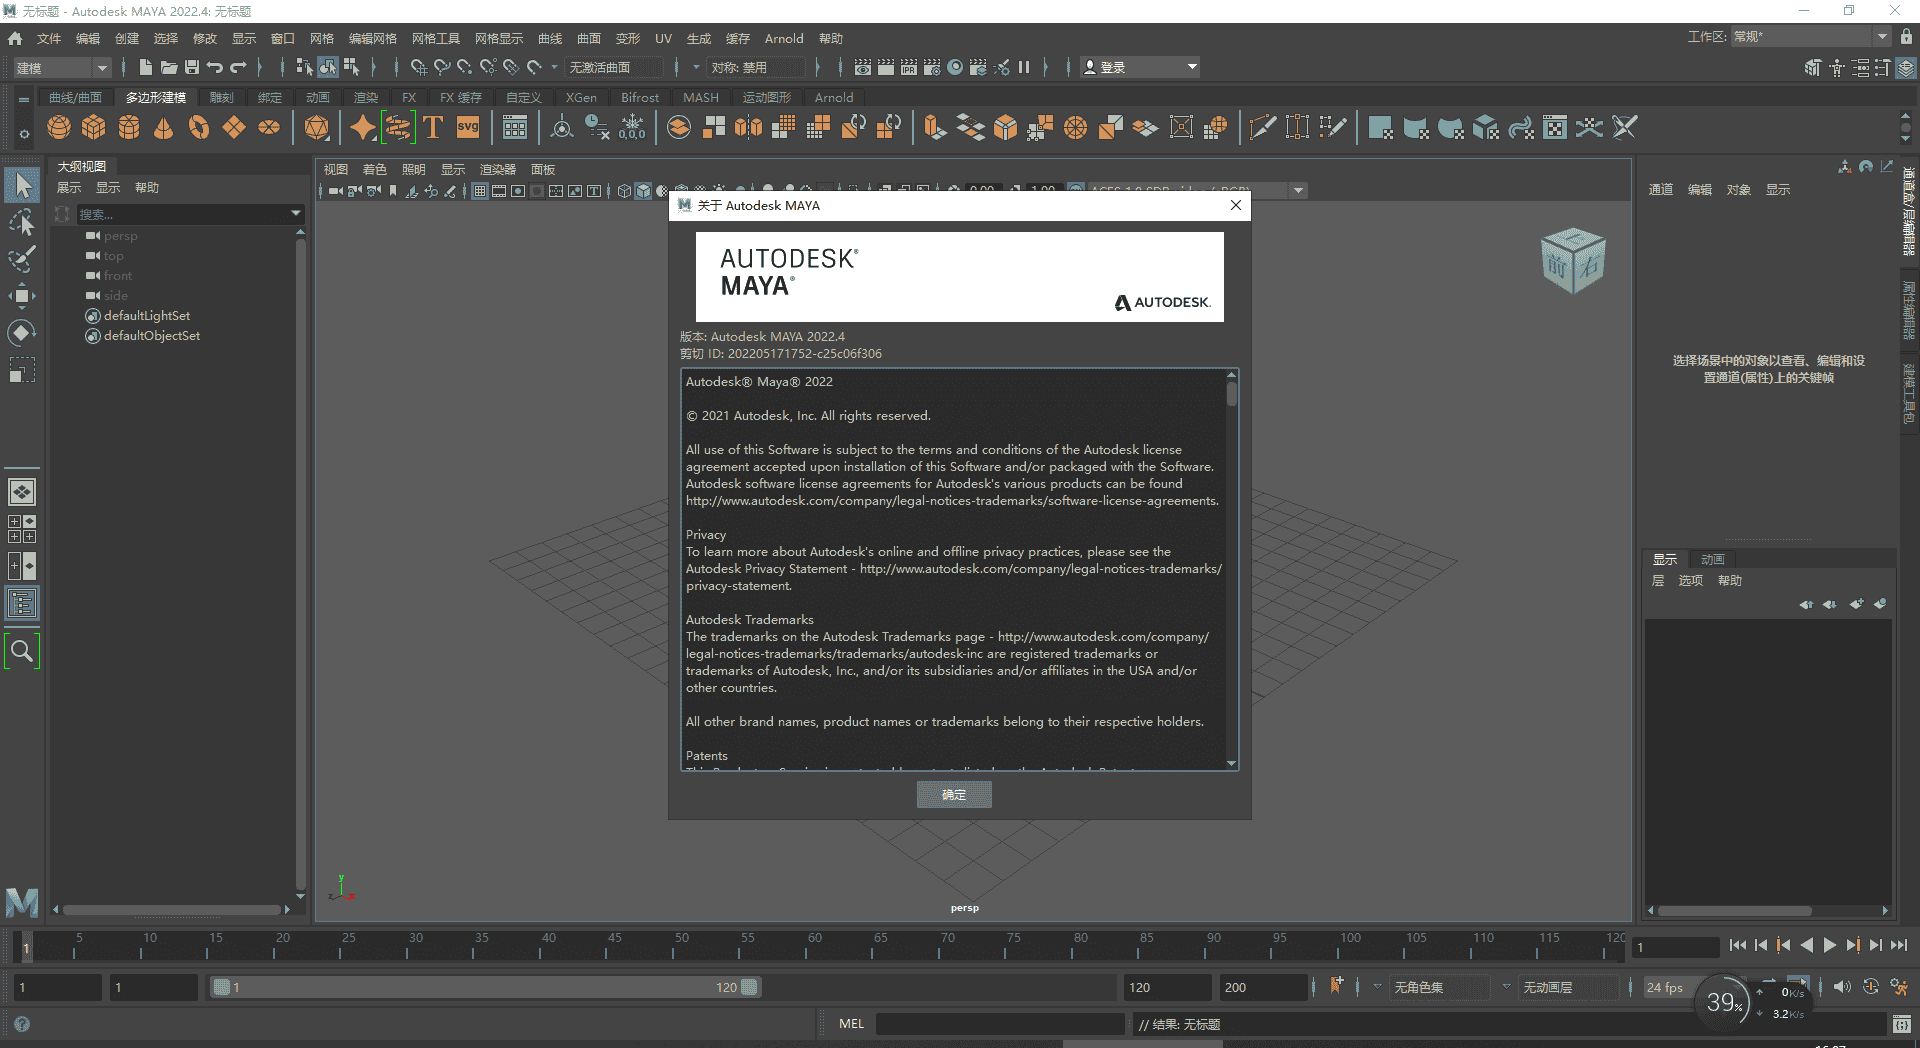Screen dimensions: 1920x1048
Task: Switch to the Arnold shelf tab
Action: (833, 97)
